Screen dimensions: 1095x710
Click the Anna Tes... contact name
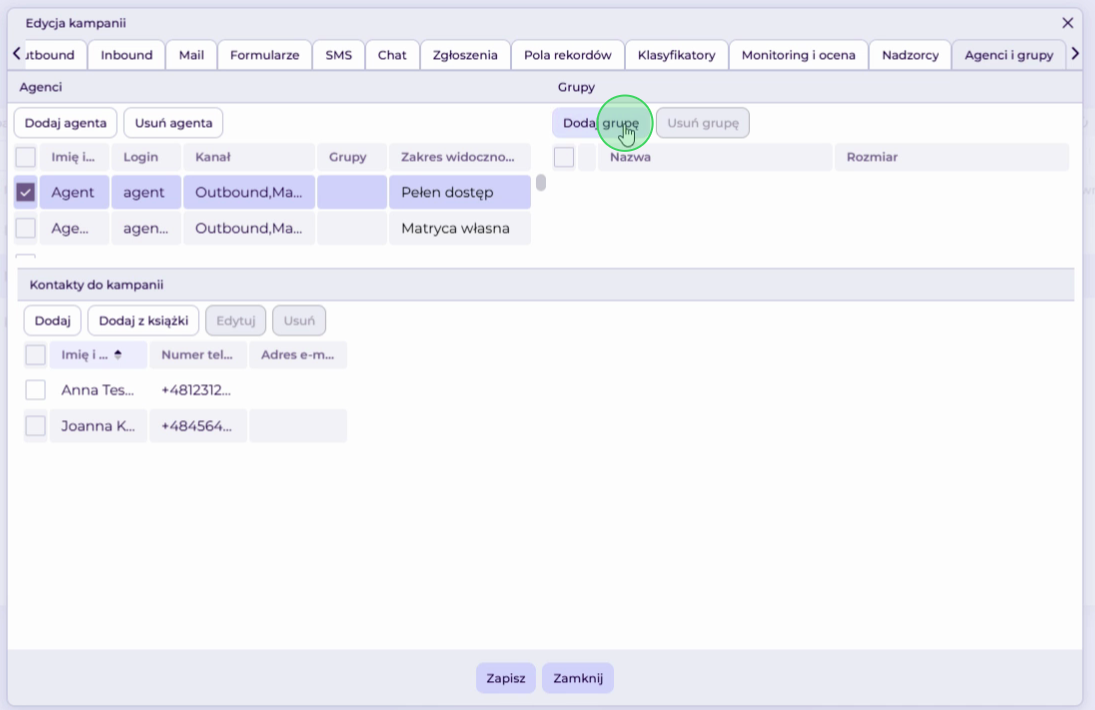(x=98, y=390)
